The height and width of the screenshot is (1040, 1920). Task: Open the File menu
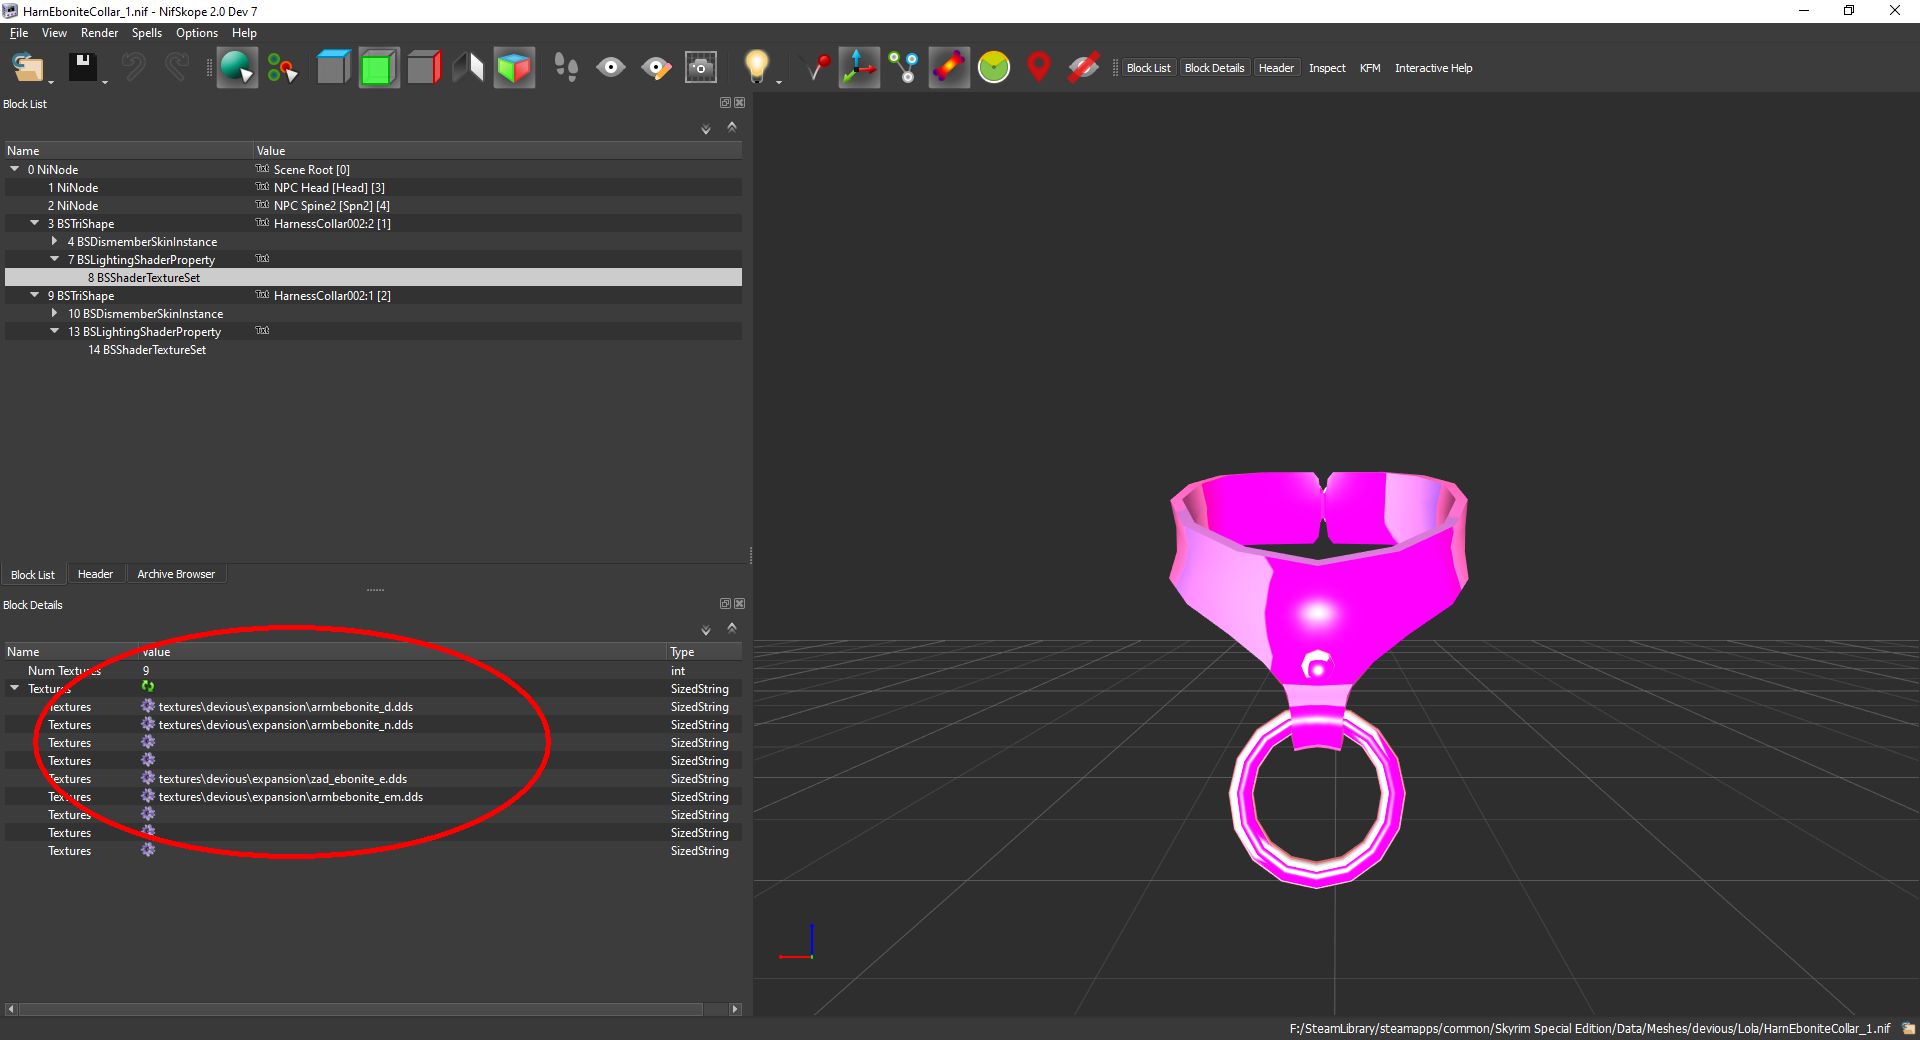(x=19, y=33)
